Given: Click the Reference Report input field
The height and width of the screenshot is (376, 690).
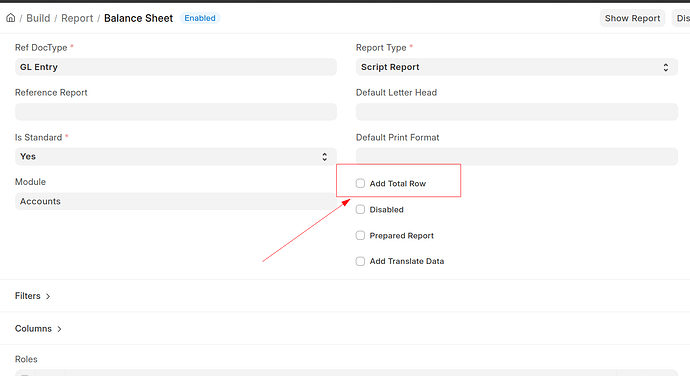Looking at the screenshot, I should (176, 112).
